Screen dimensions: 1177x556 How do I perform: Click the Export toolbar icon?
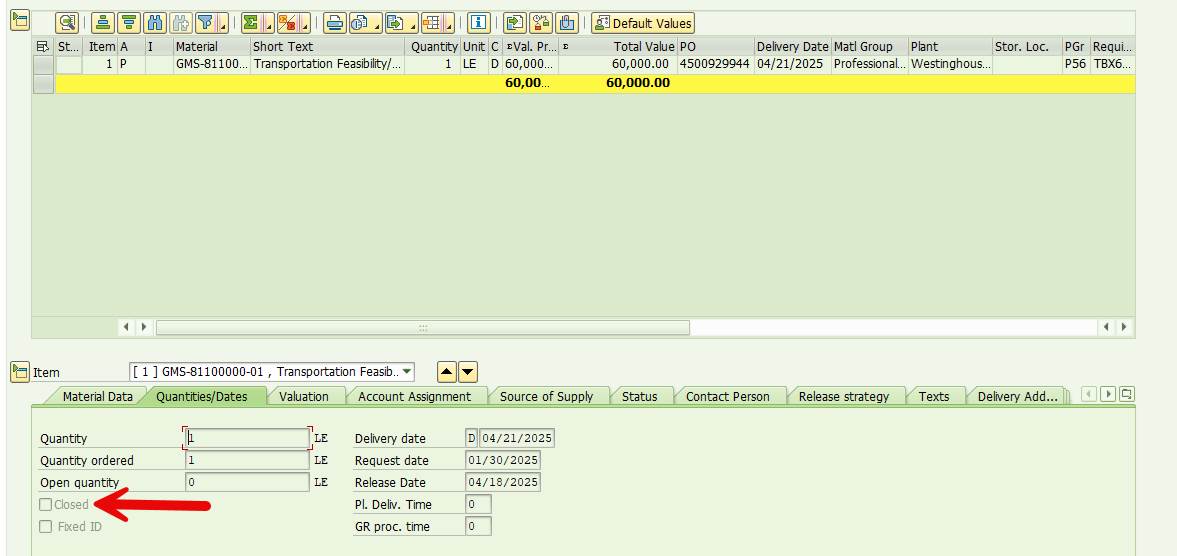coord(395,23)
